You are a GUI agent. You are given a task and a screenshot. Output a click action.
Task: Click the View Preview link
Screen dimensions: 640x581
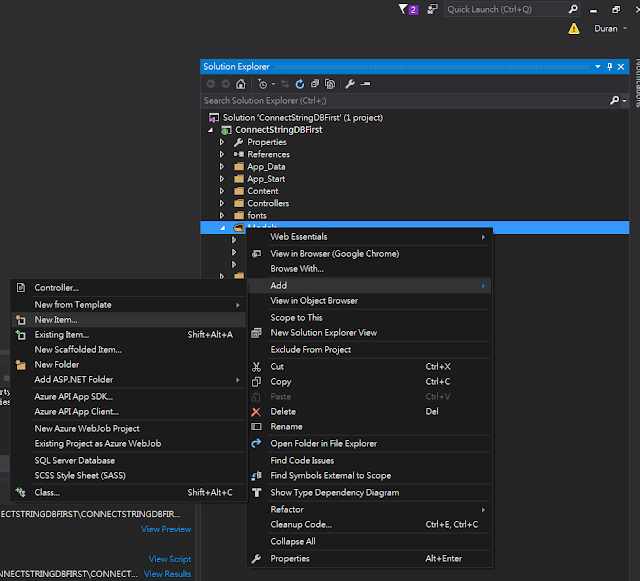coord(165,529)
